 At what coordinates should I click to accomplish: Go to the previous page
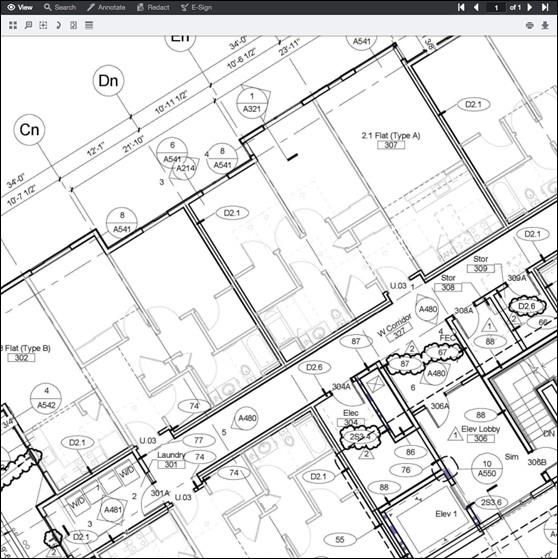tap(476, 7)
